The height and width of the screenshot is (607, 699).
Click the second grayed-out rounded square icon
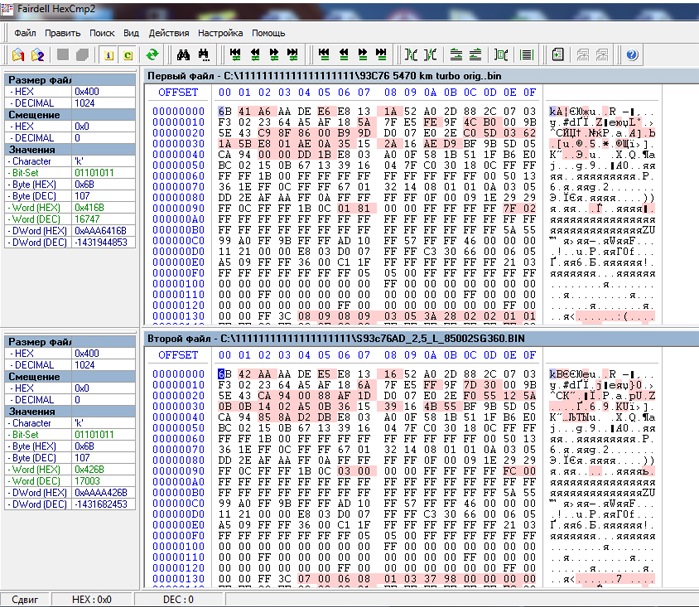point(82,55)
